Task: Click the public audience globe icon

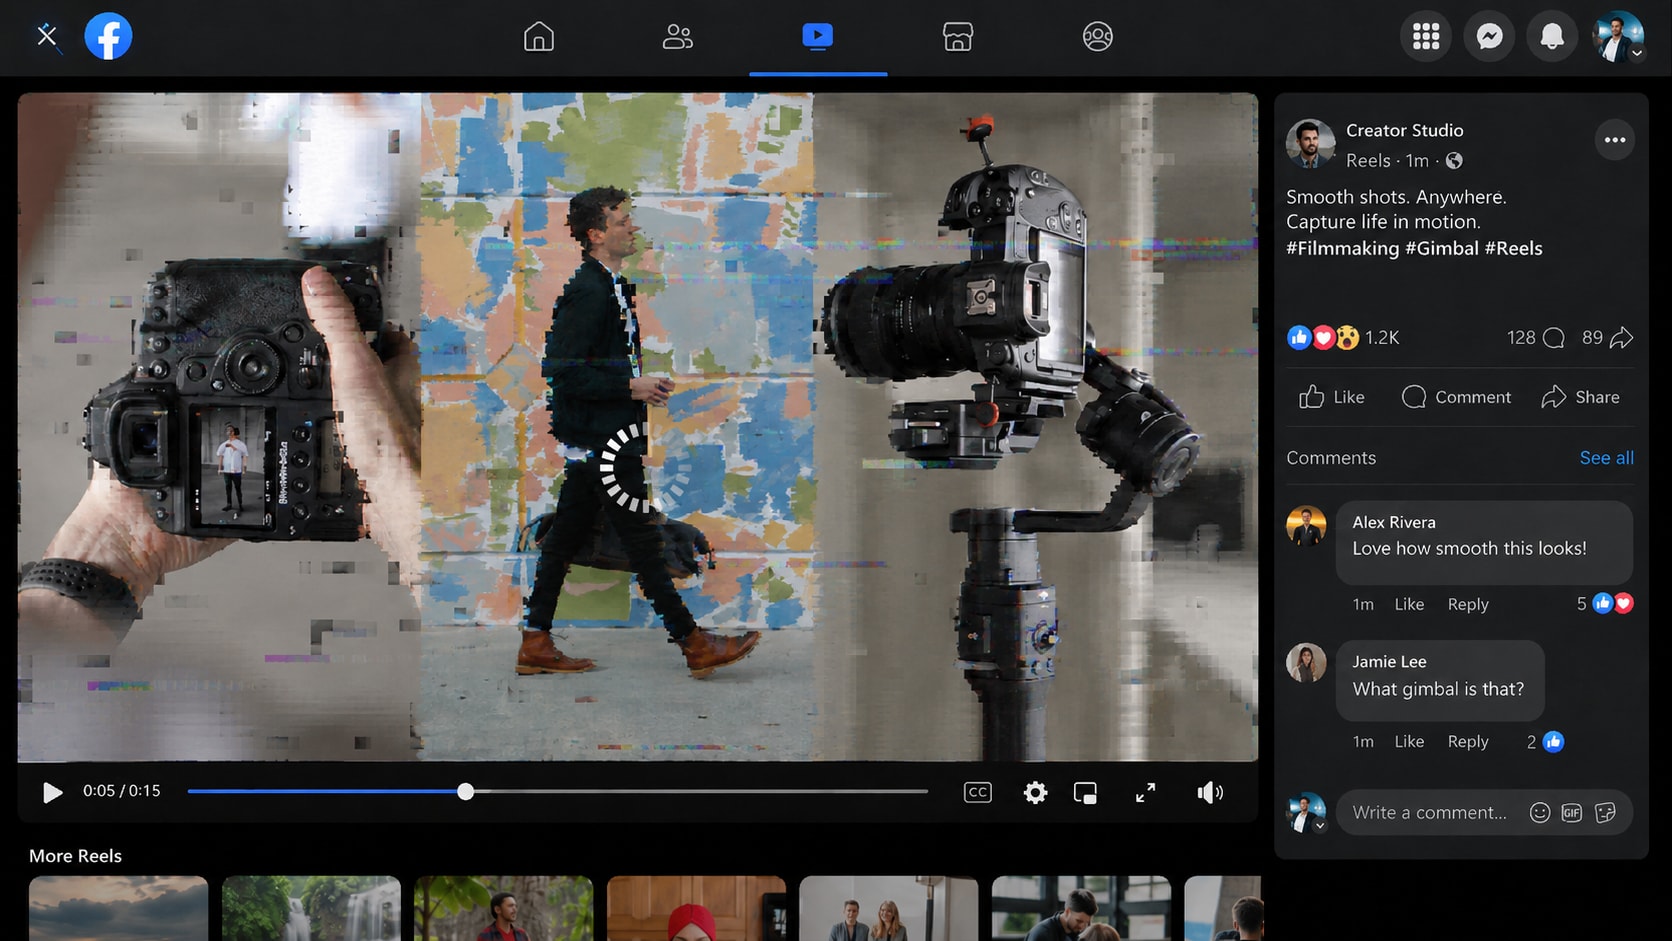Action: point(1454,160)
